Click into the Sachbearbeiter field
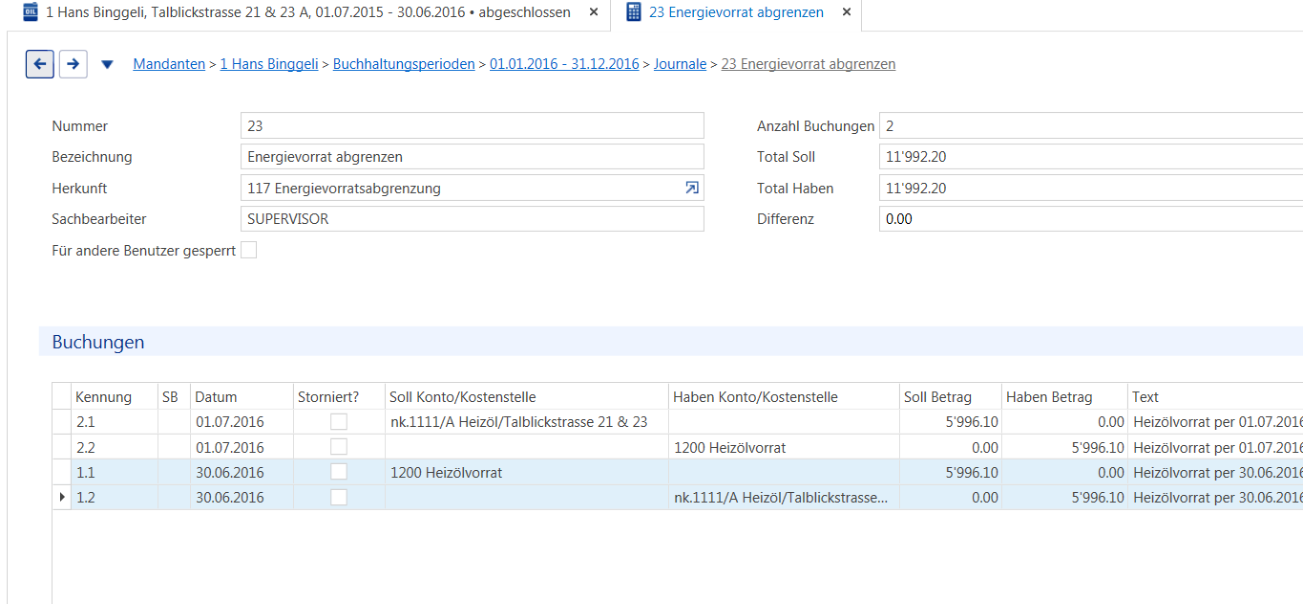The image size is (1303, 604). (x=472, y=219)
